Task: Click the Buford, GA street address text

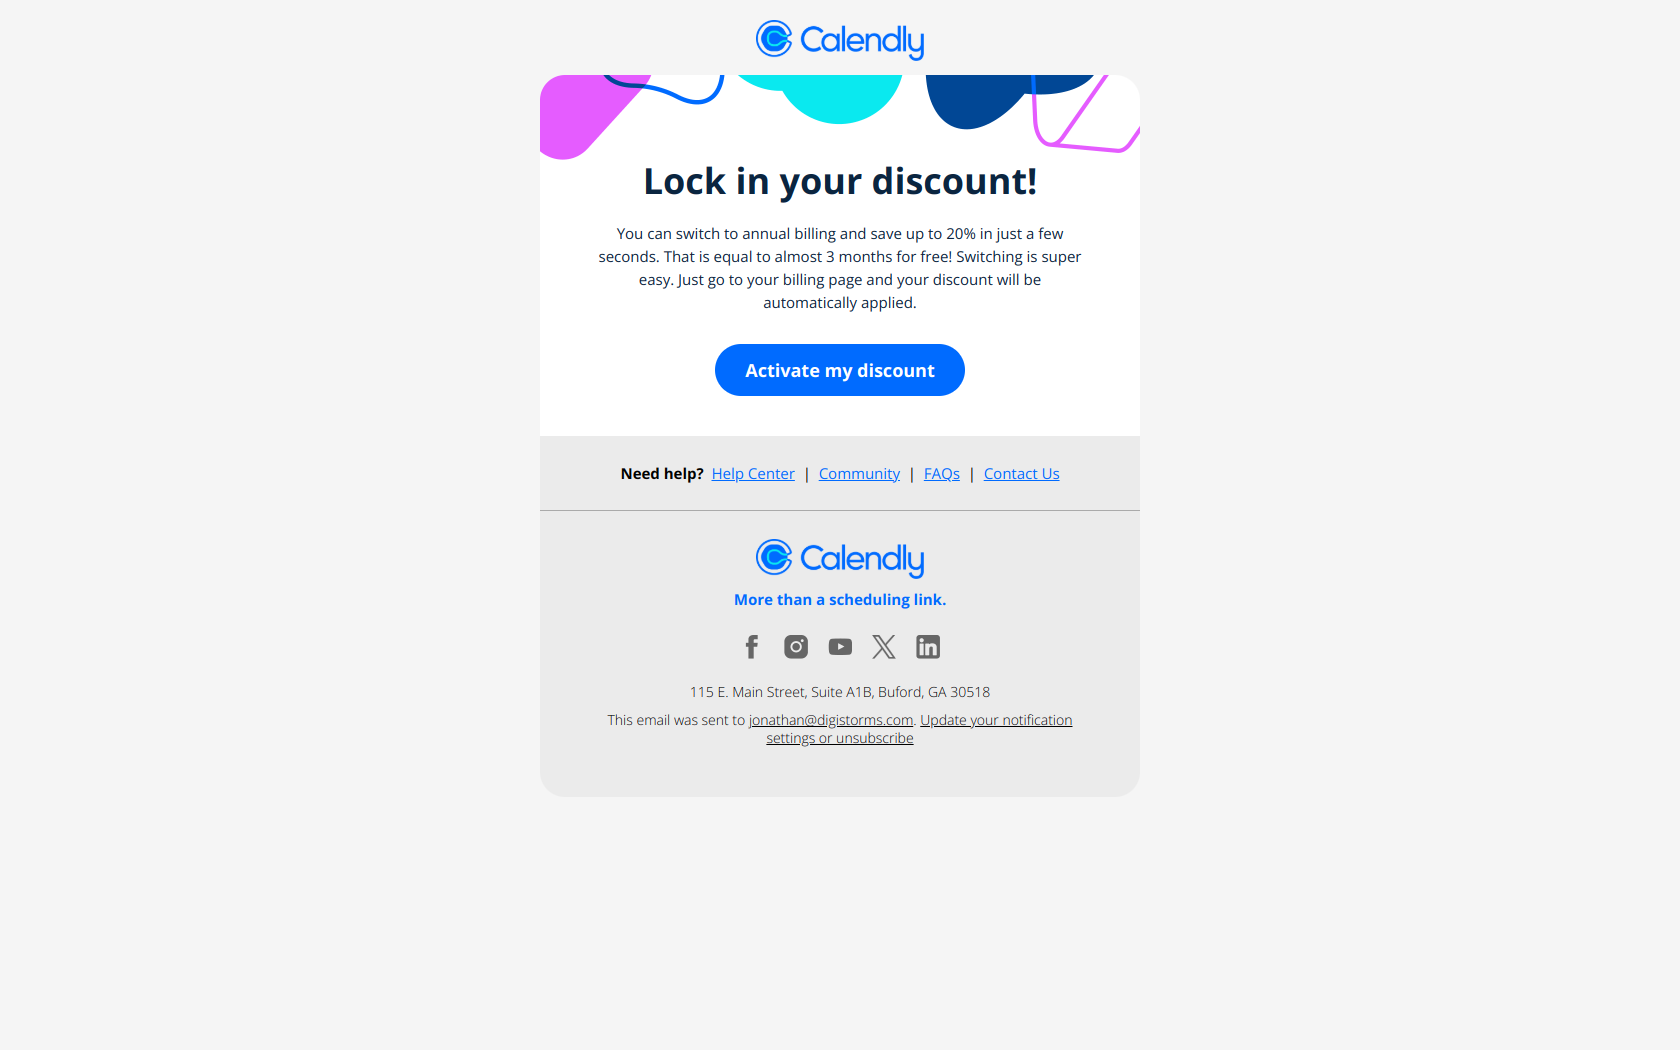Action: coord(840,692)
